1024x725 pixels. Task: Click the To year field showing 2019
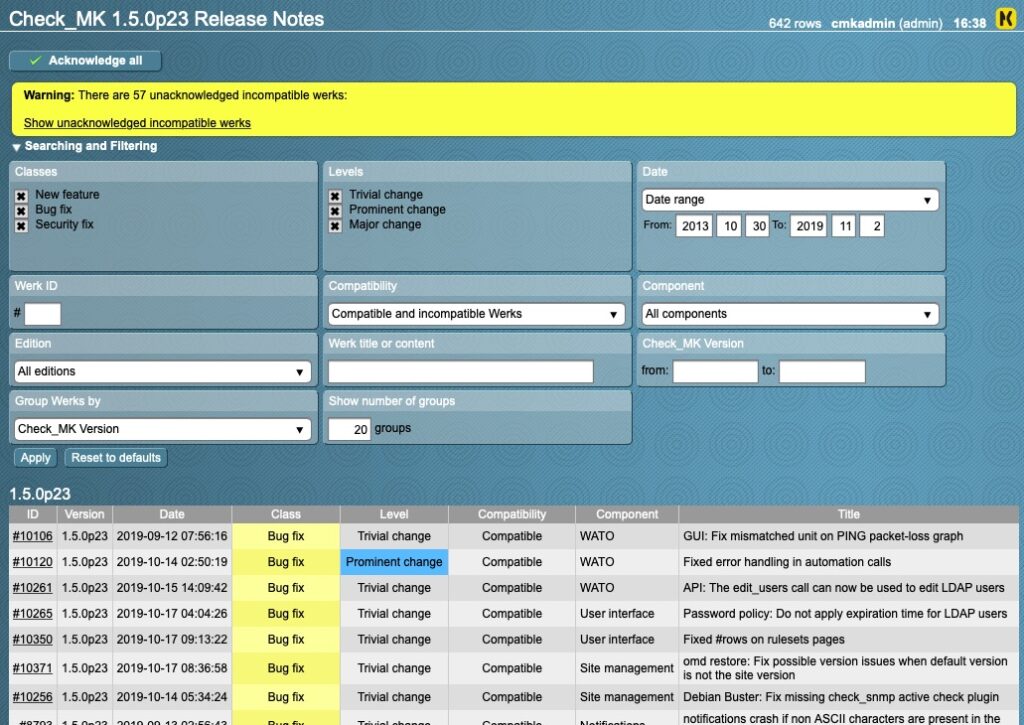[x=808, y=226]
